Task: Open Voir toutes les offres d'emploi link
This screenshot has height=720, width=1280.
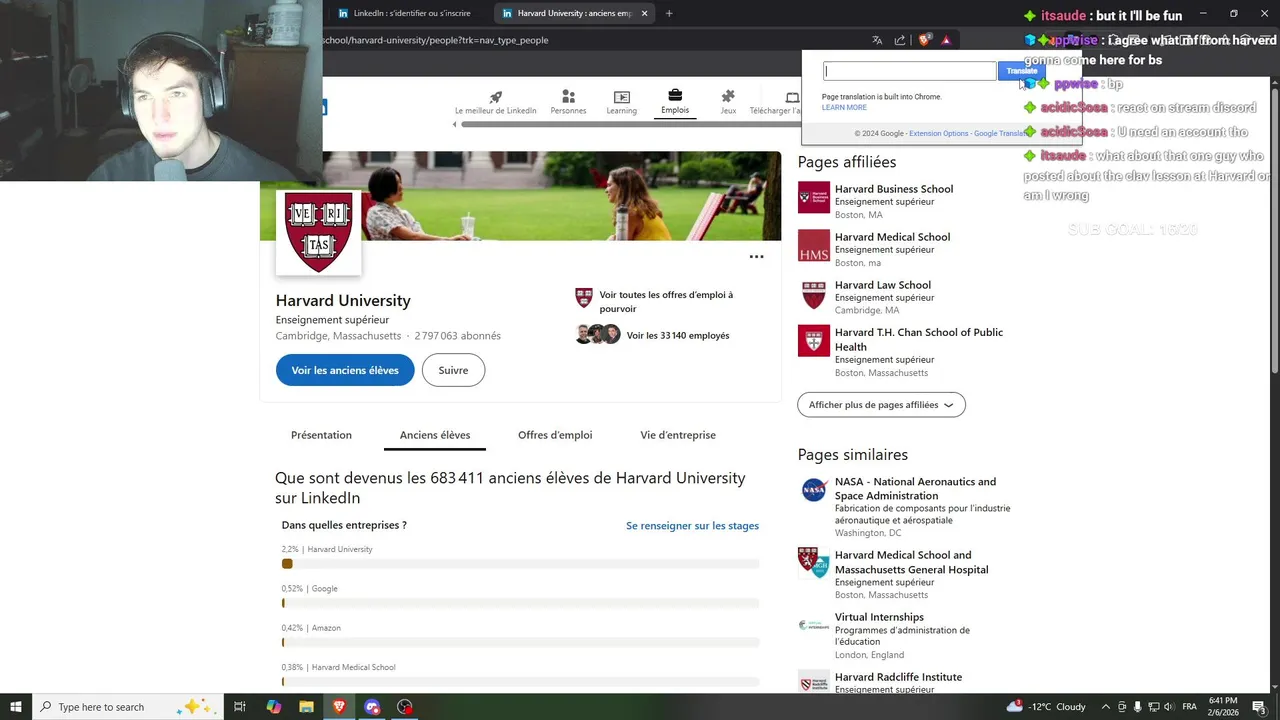Action: coord(666,301)
